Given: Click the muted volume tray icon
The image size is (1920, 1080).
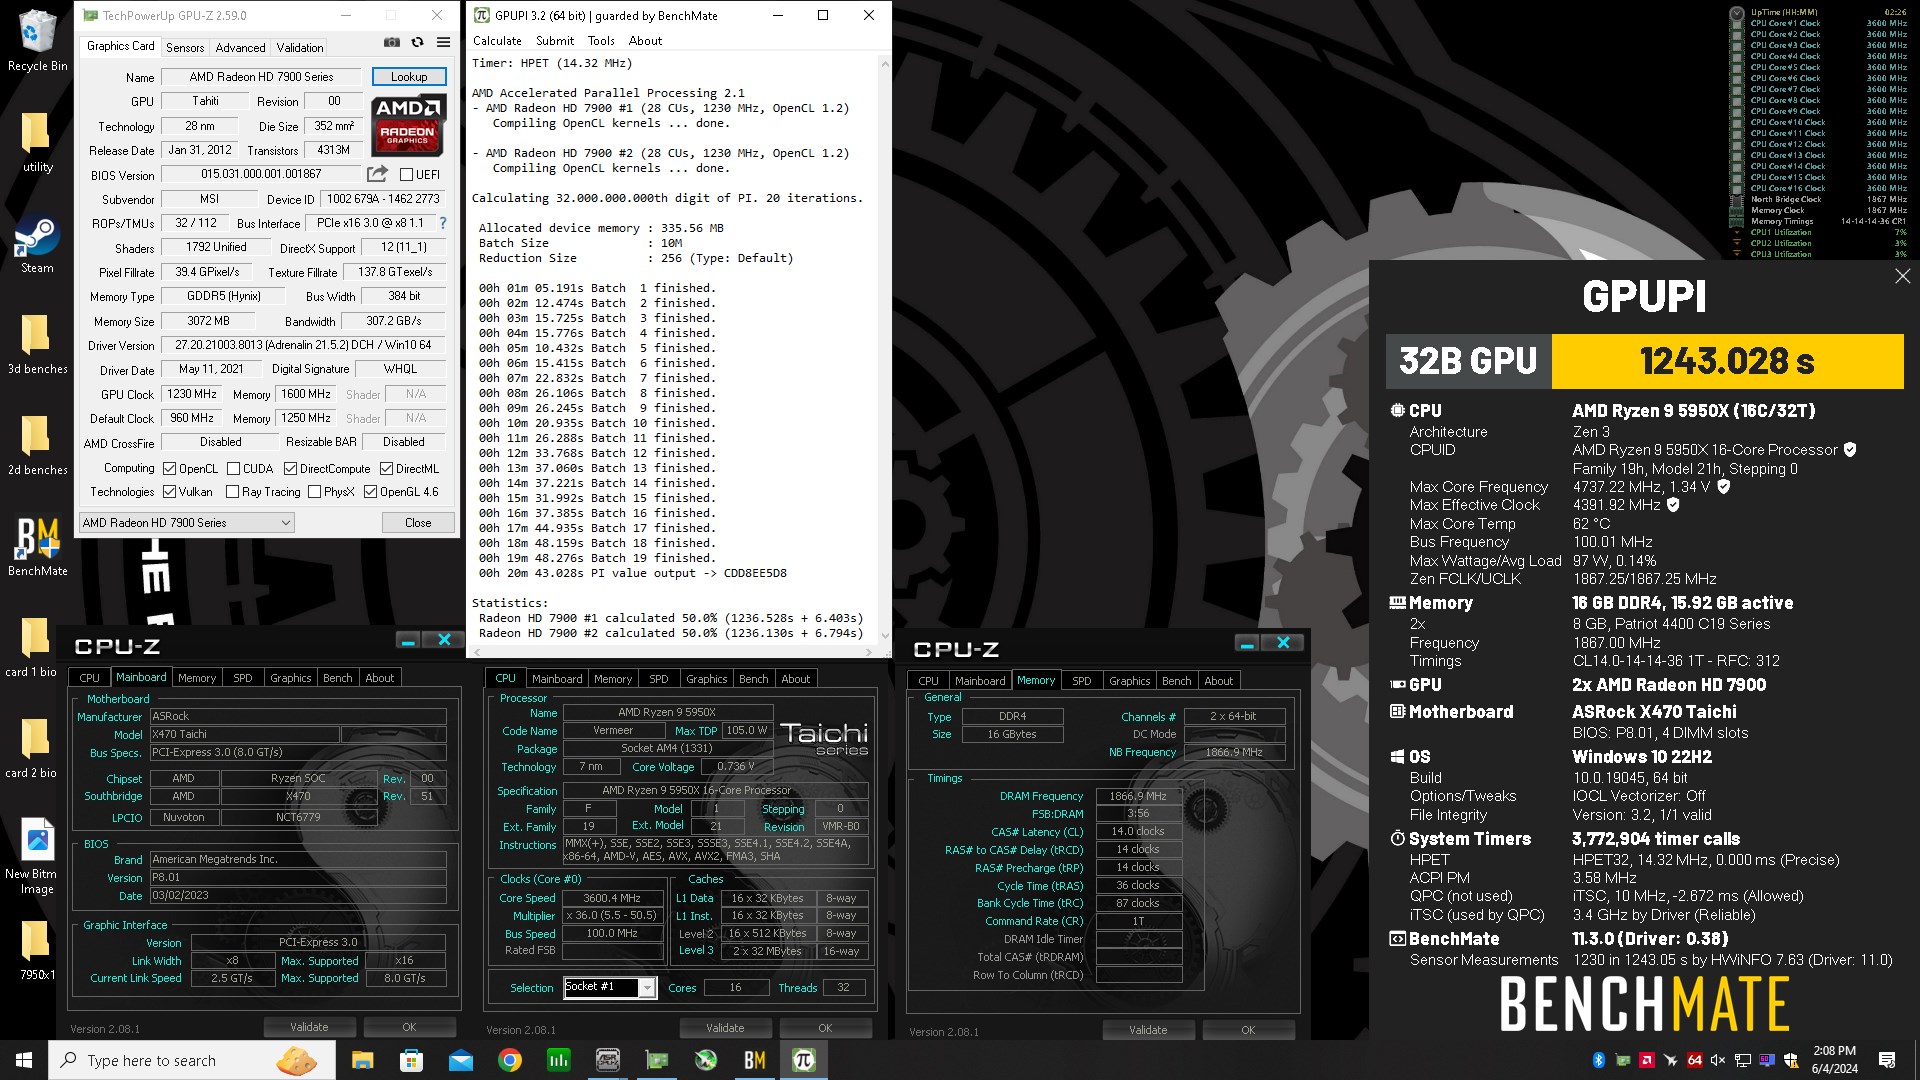Looking at the screenshot, I should (1718, 1060).
